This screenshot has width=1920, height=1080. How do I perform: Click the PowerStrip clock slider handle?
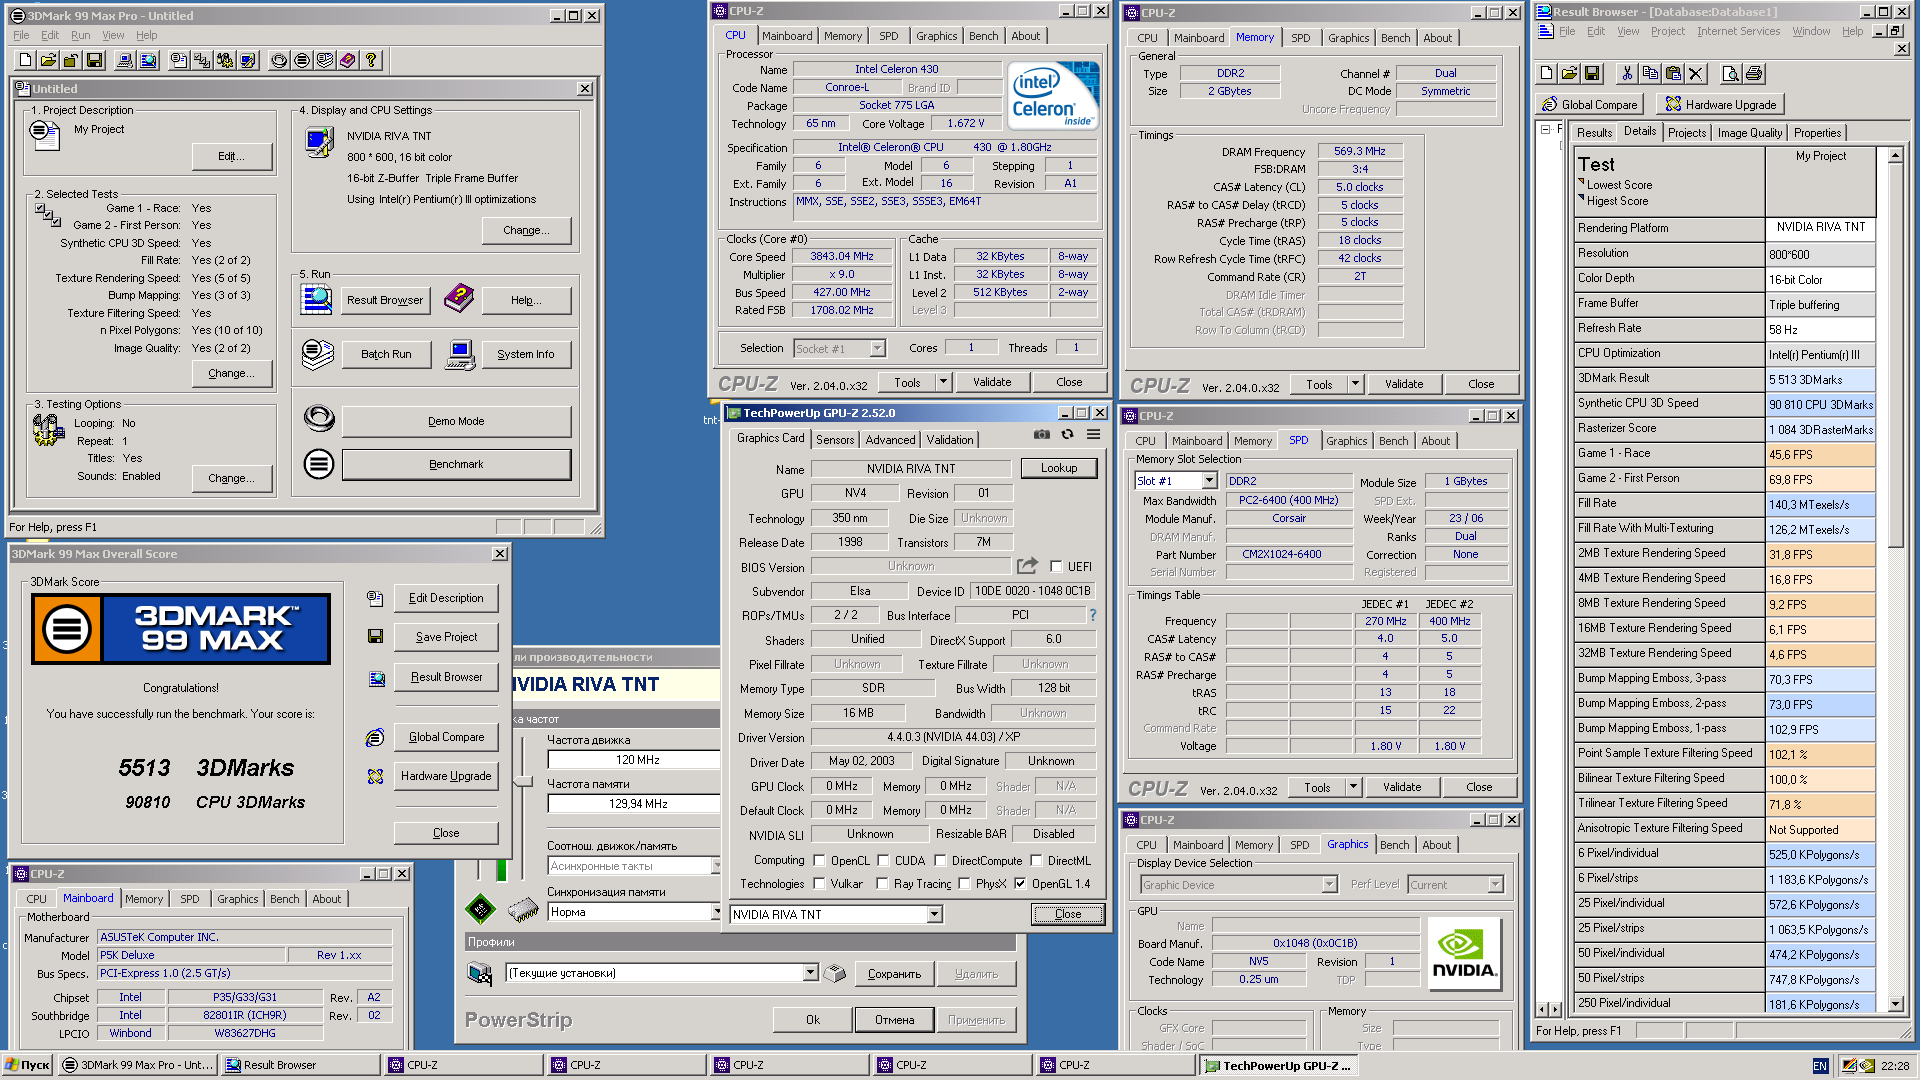click(x=523, y=780)
